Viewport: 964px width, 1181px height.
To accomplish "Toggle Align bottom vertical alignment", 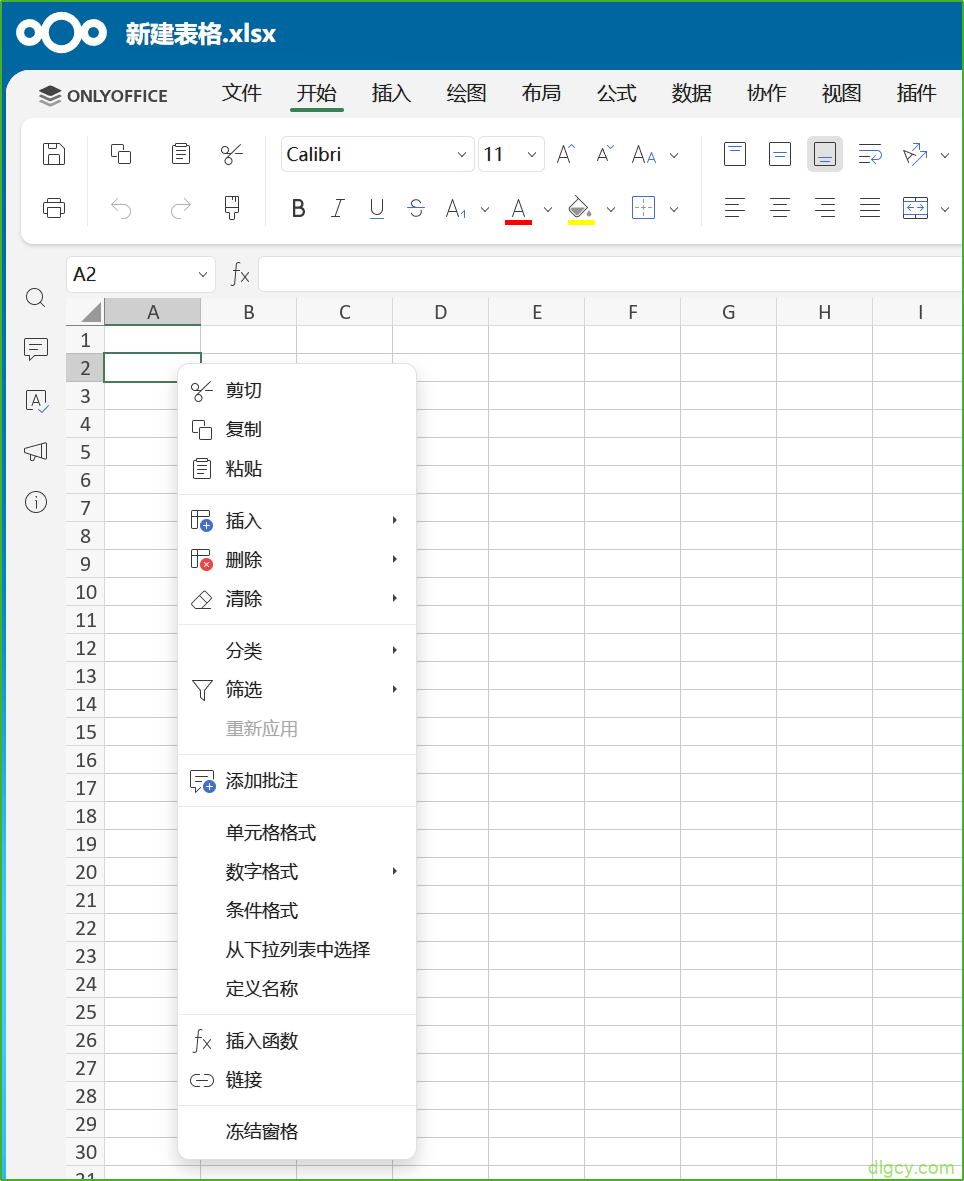I will (825, 154).
